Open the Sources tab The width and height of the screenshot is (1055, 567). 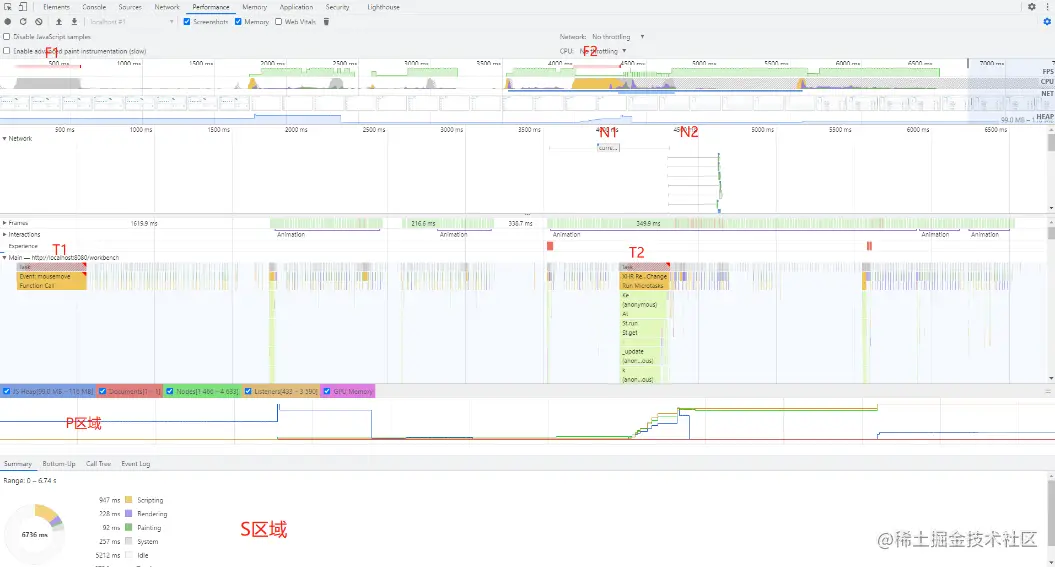coord(130,7)
